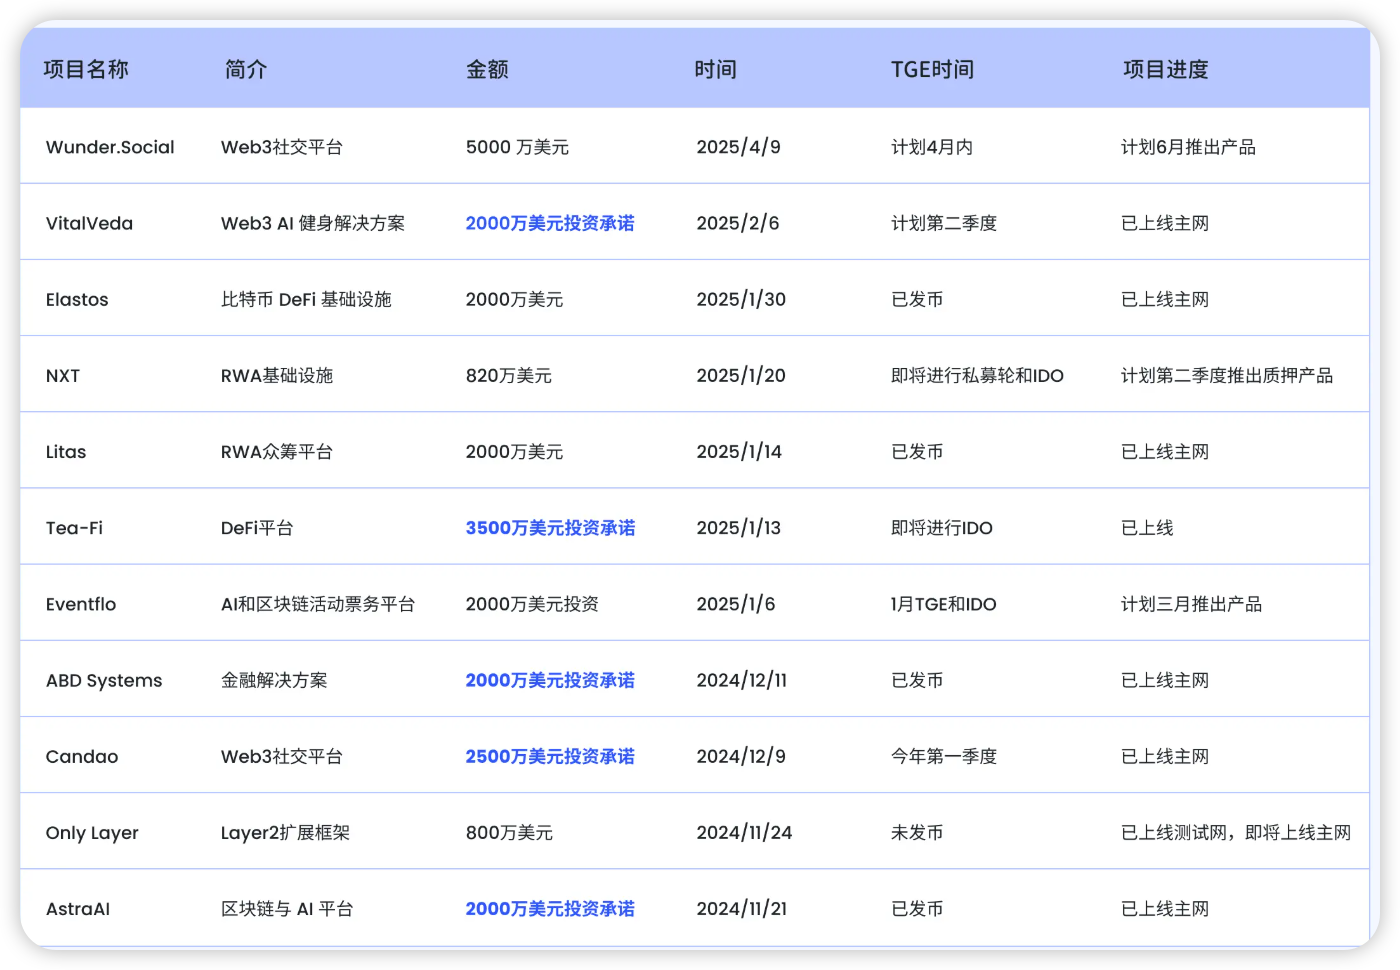Click the date 2024/11/21
The width and height of the screenshot is (1400, 970).
point(742,909)
